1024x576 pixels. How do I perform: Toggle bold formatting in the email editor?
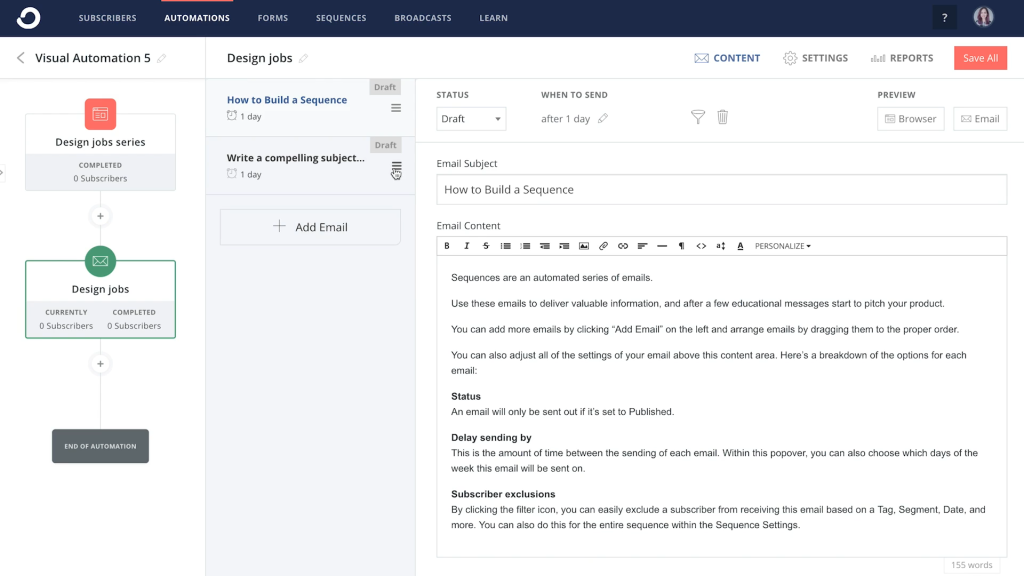click(x=447, y=246)
